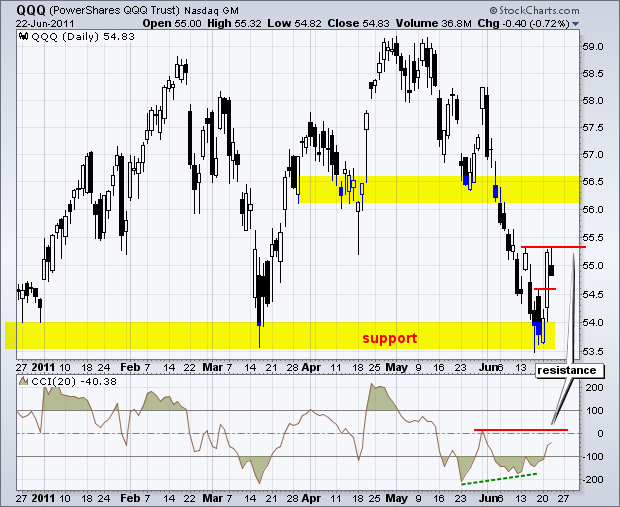The image size is (620, 507).
Task: Click the 22-Jun-2011 date label
Action: [45, 23]
